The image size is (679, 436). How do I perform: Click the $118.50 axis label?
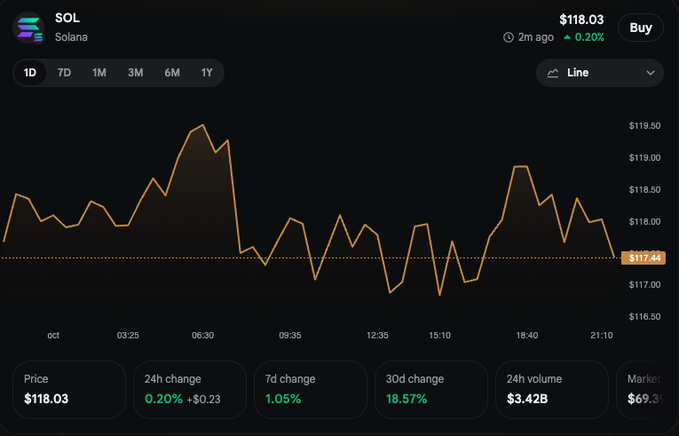pyautogui.click(x=645, y=190)
